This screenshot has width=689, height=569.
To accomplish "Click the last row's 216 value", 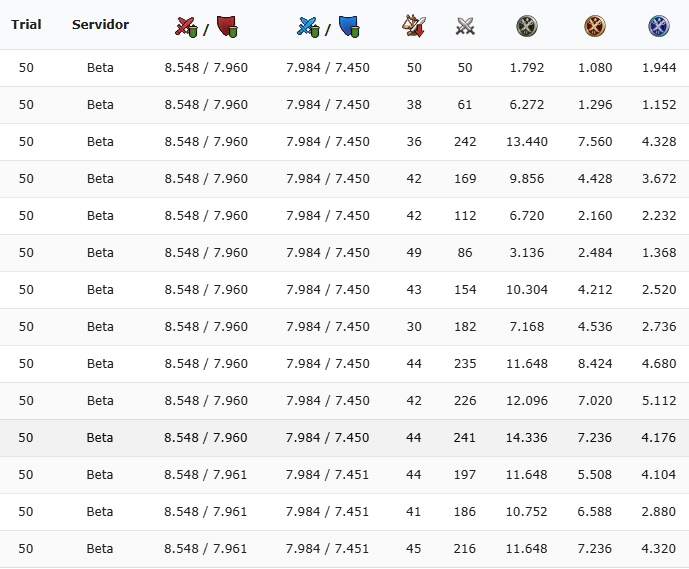I will point(464,549).
